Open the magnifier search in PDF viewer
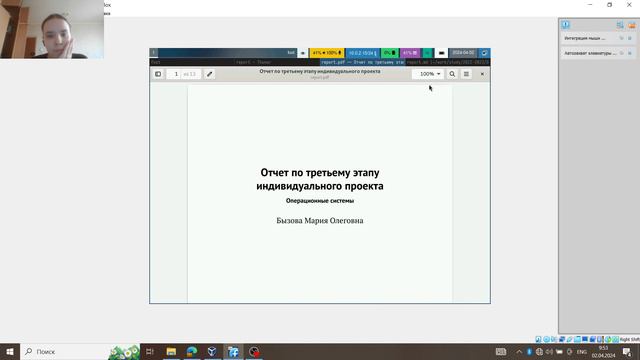 point(452,74)
